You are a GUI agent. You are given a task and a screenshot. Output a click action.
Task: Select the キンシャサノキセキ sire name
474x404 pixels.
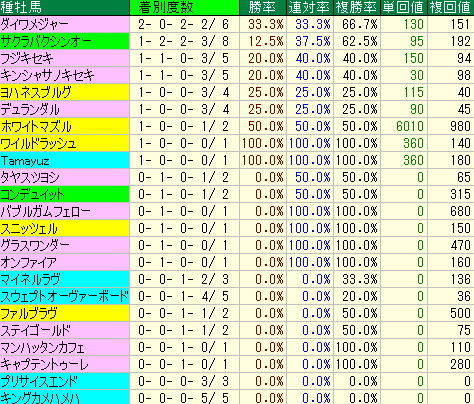(x=47, y=75)
